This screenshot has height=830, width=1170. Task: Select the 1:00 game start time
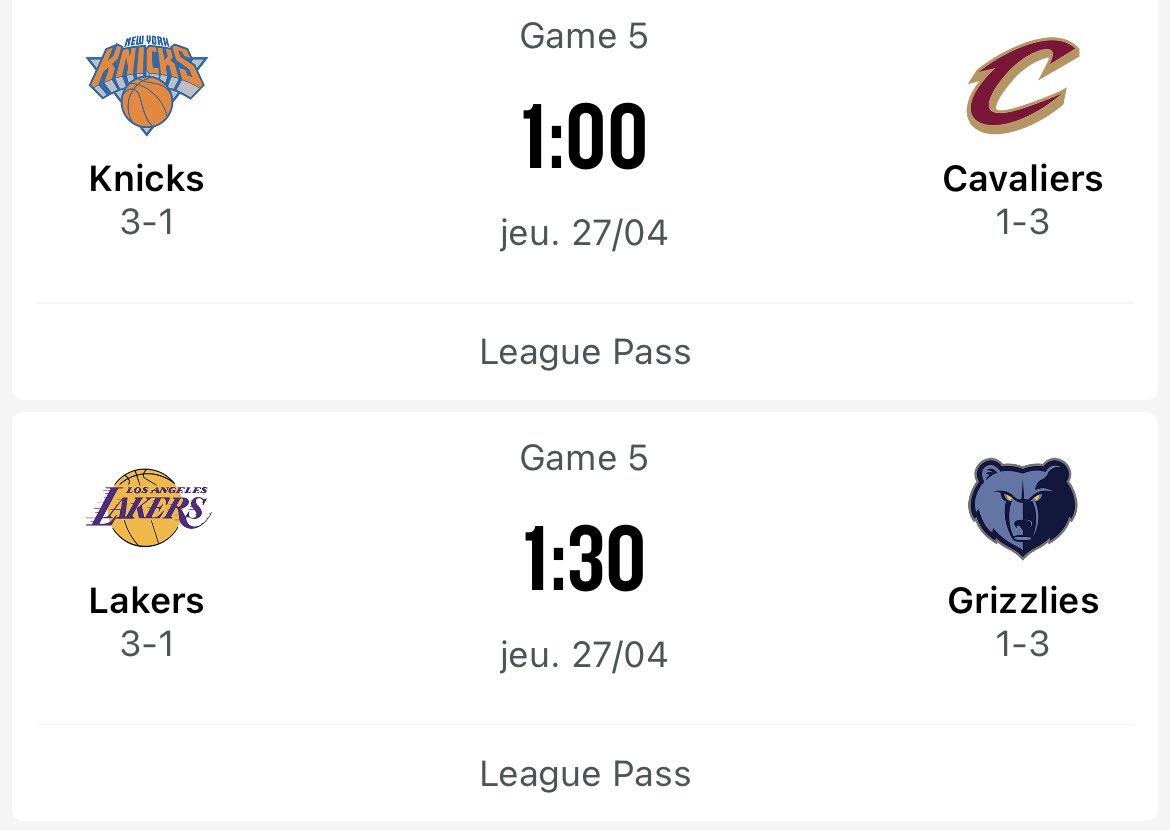(584, 137)
